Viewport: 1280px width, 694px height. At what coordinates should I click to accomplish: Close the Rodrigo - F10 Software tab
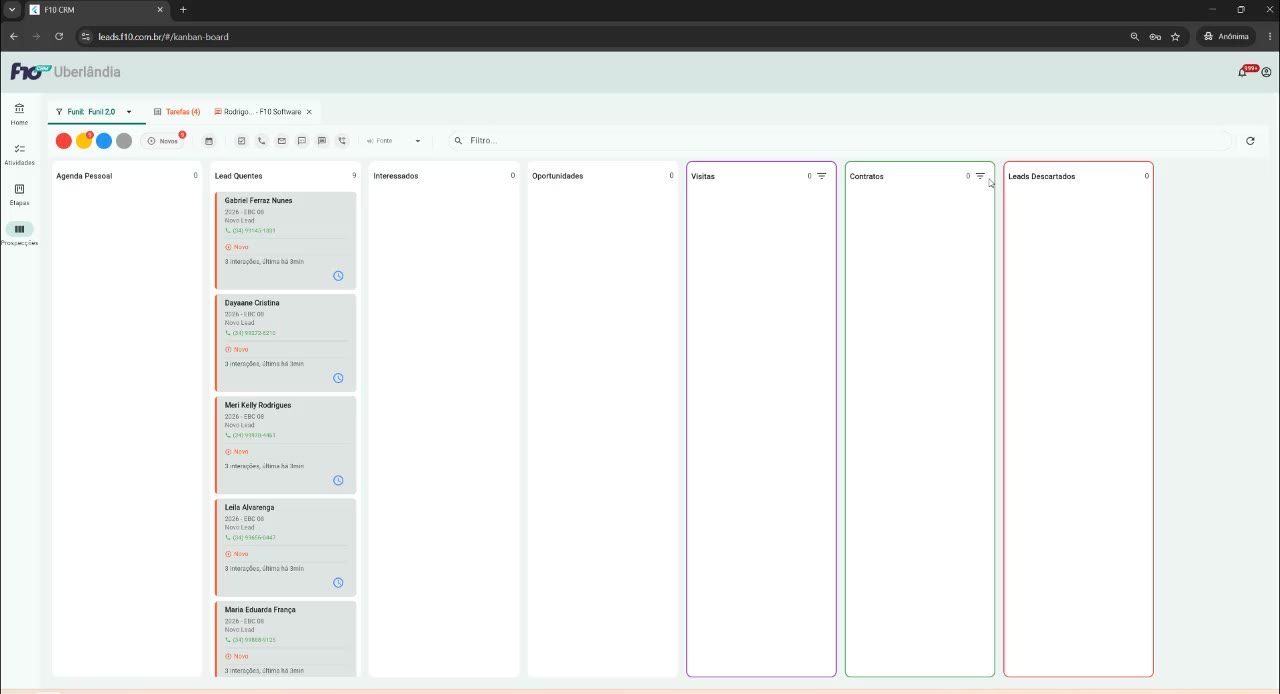(309, 112)
